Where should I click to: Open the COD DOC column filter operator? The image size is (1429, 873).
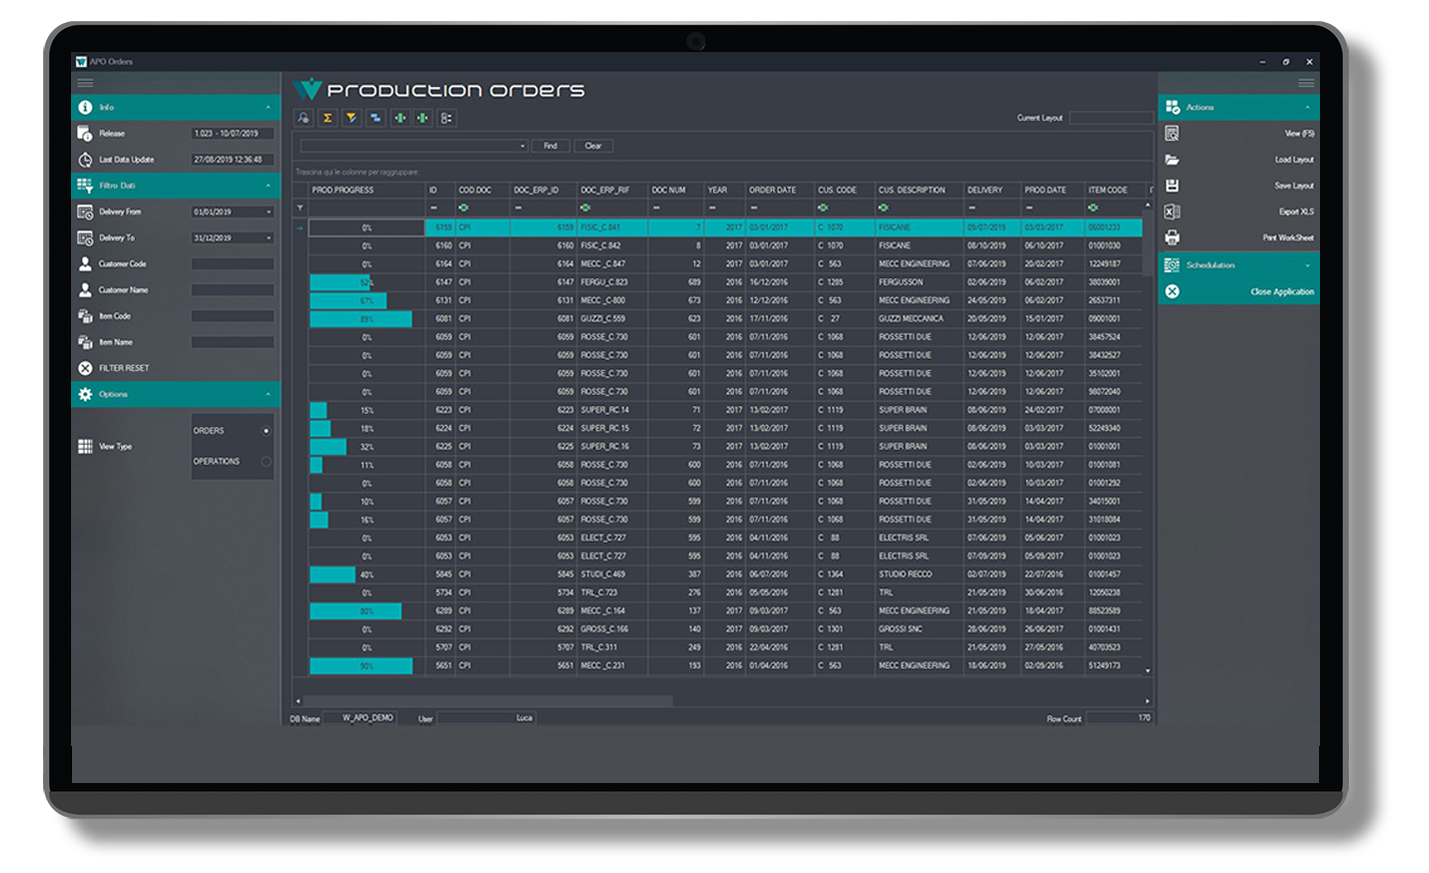[464, 208]
